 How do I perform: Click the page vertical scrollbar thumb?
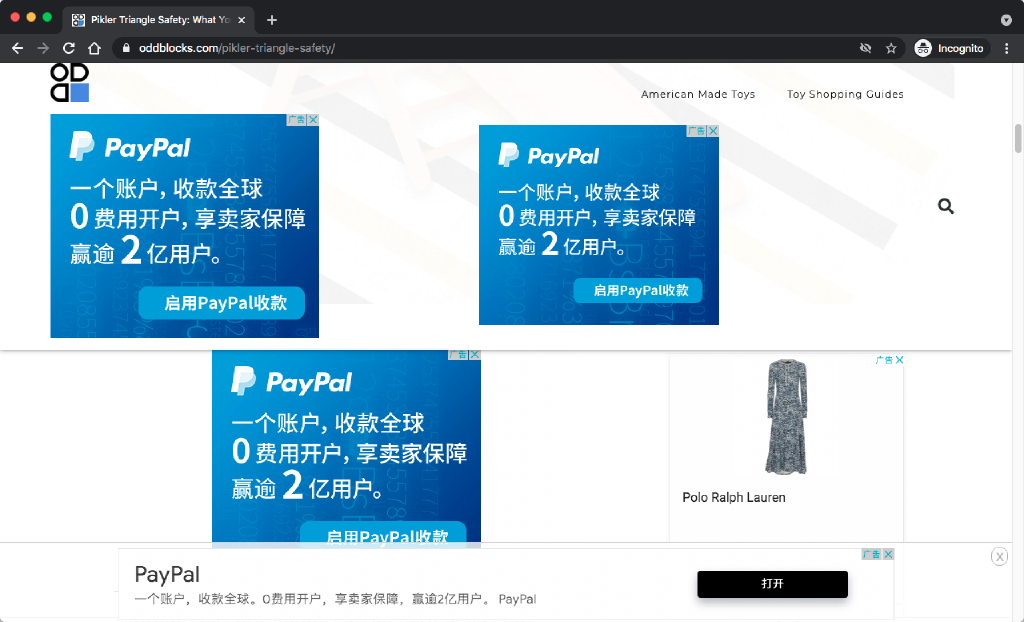[1017, 138]
